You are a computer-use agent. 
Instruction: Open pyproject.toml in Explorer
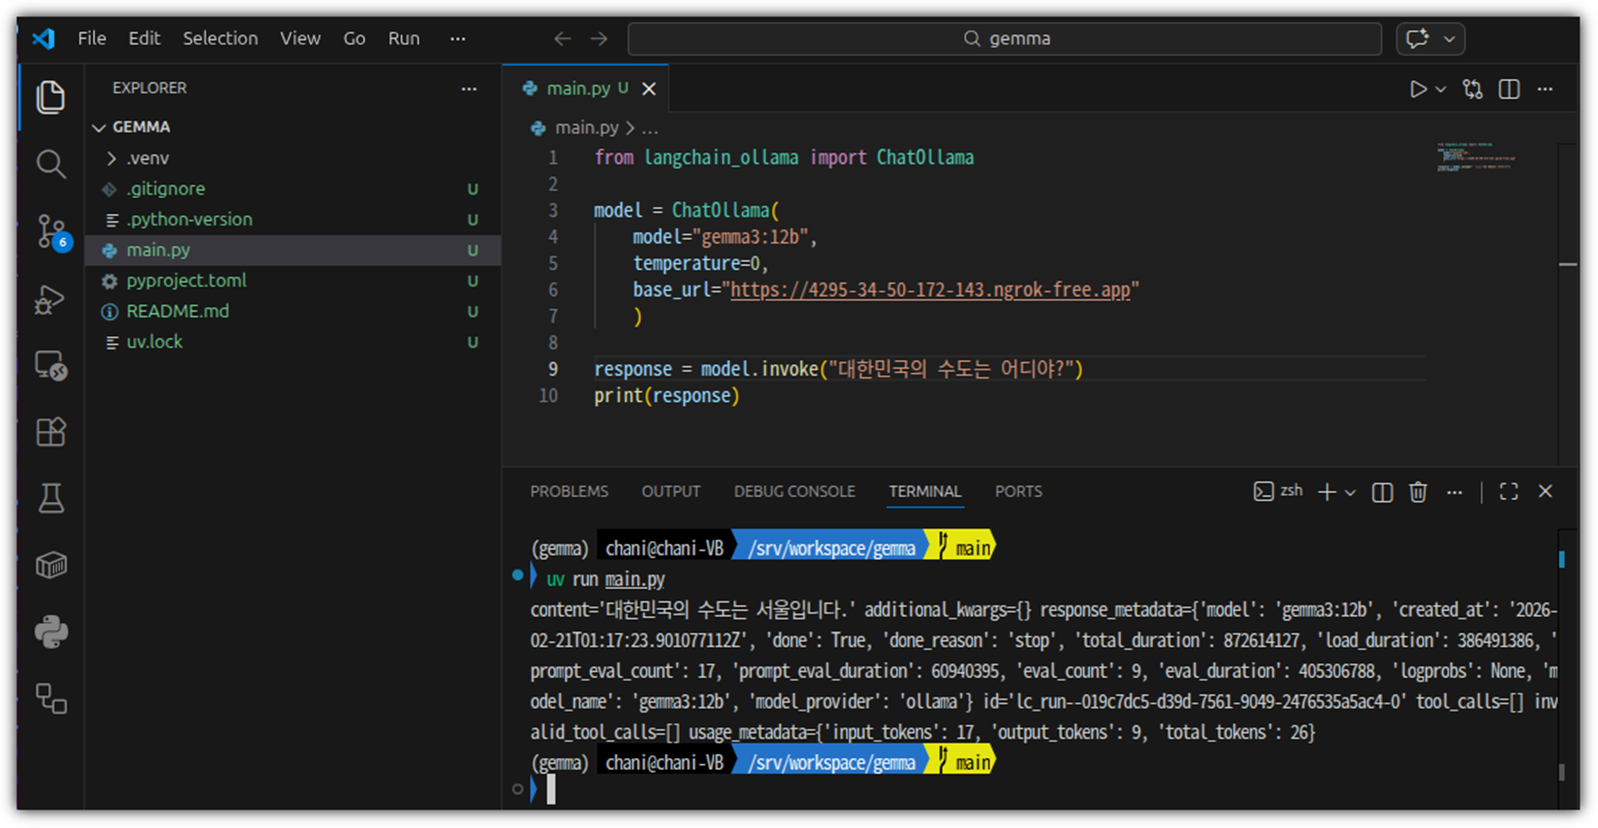click(x=293, y=280)
